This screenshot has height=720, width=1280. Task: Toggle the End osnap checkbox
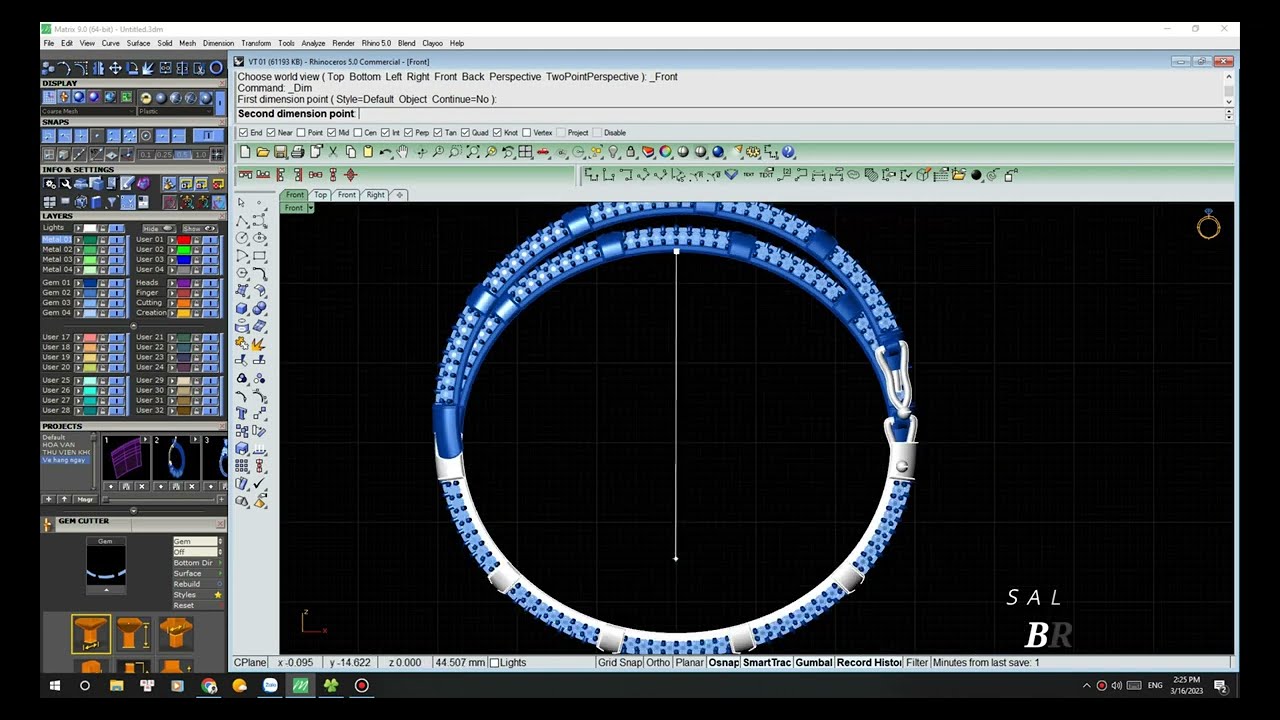click(243, 132)
